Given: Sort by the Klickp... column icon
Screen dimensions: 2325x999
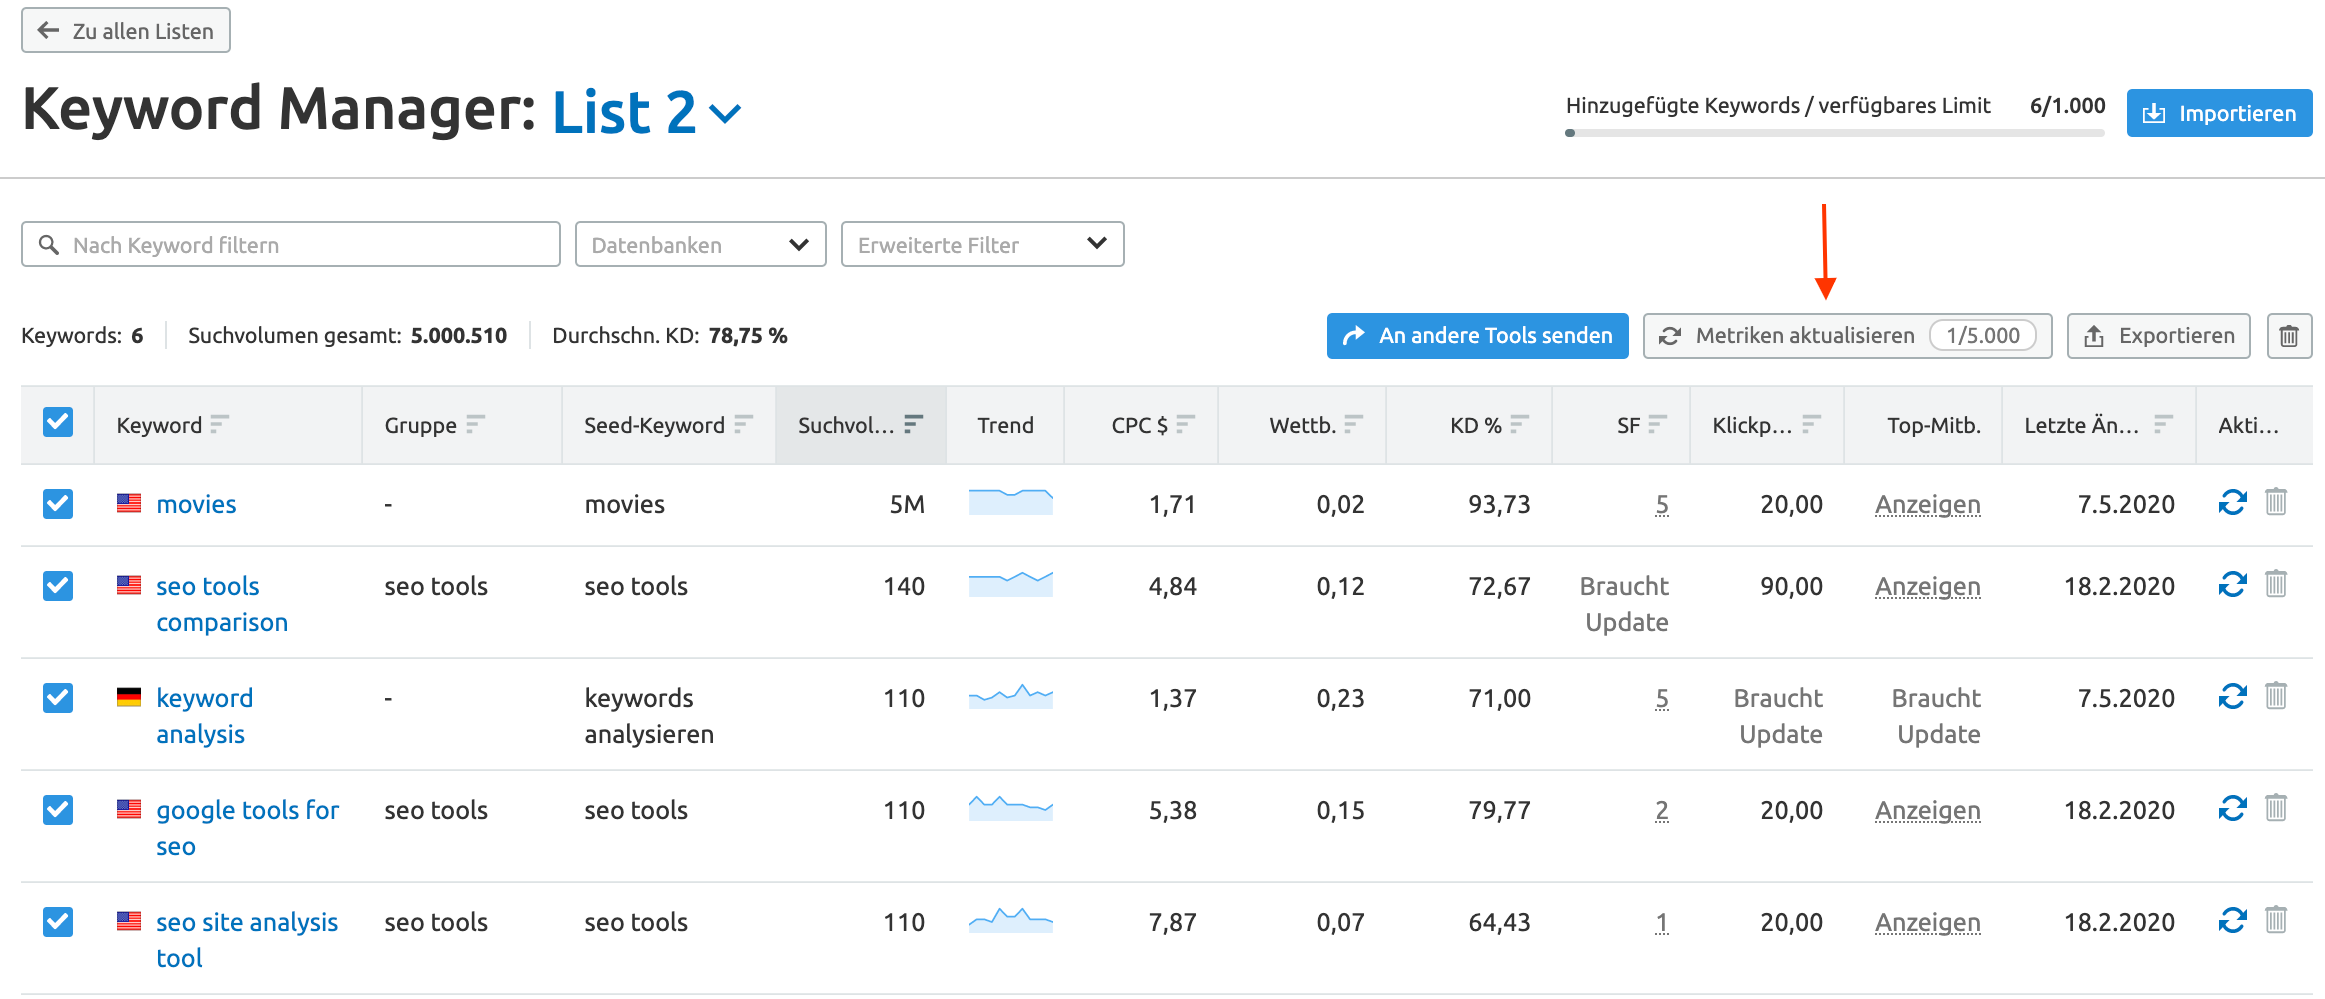Looking at the screenshot, I should [1811, 425].
